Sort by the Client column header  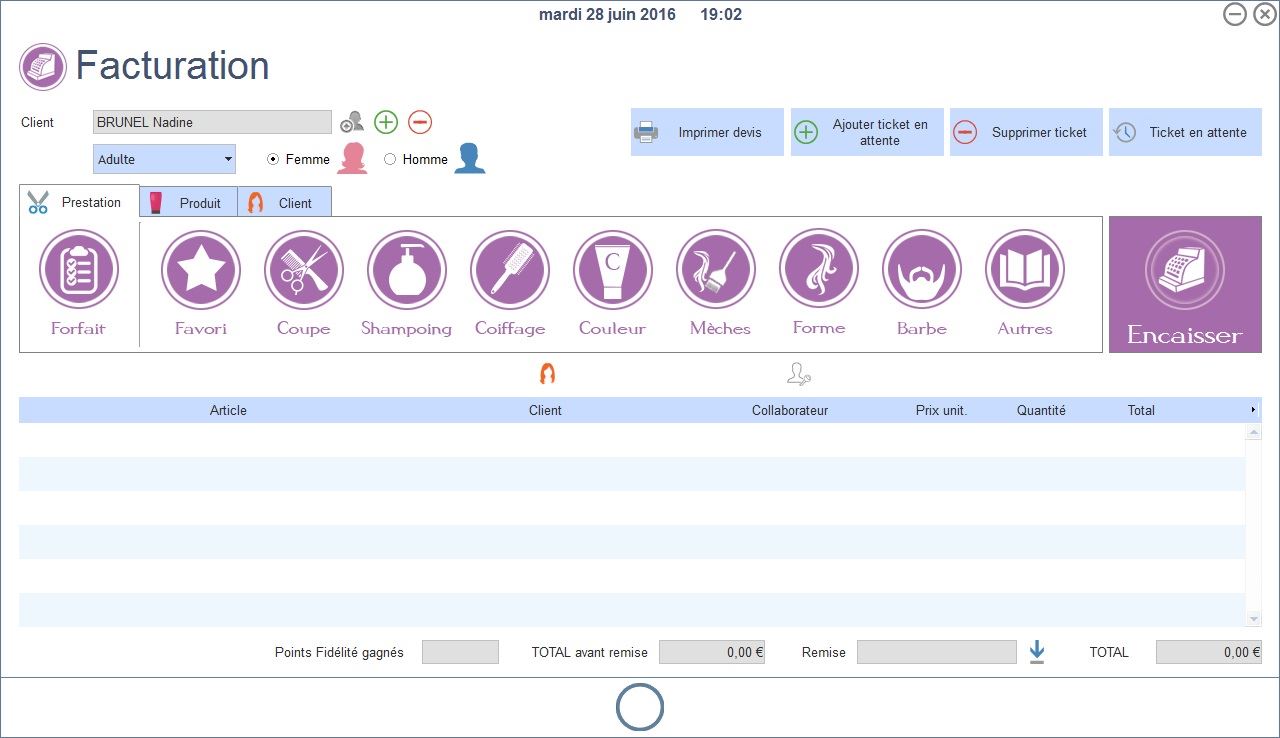(x=545, y=410)
